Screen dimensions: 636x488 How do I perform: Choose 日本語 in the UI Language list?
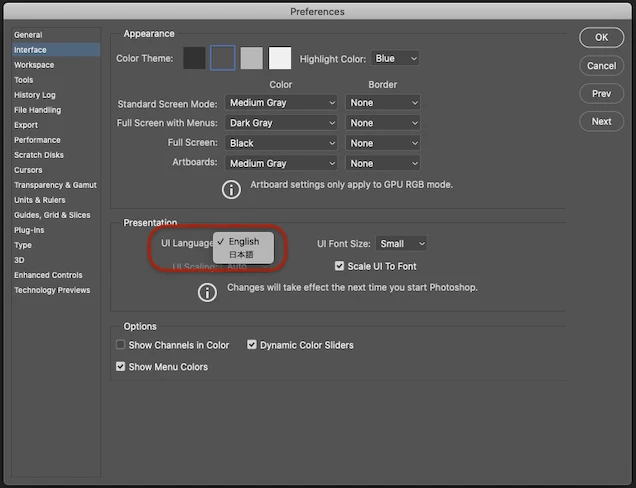coord(243,255)
